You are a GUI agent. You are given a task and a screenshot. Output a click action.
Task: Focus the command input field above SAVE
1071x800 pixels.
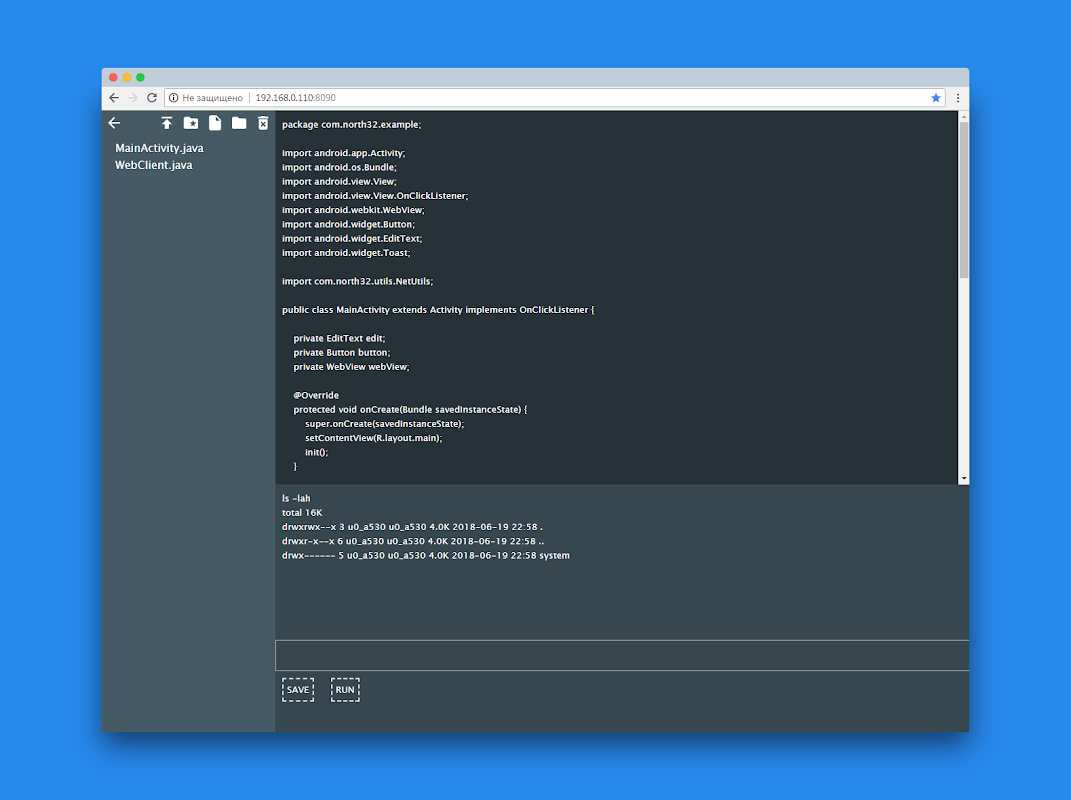click(622, 655)
